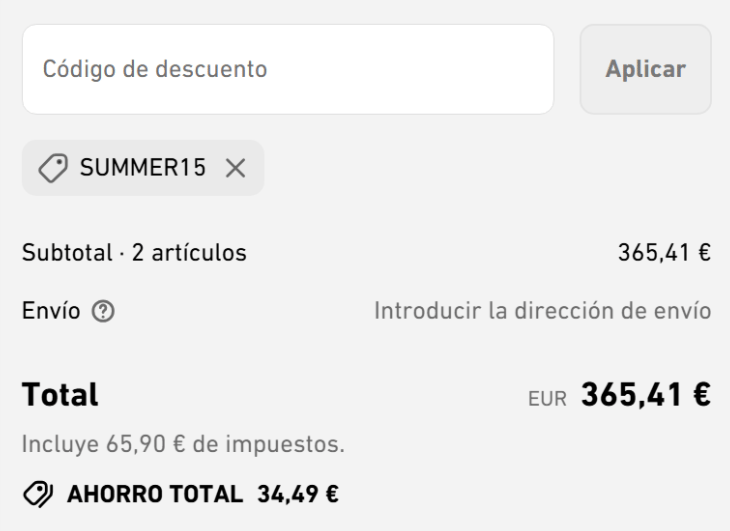
Task: Click the "2 artículos" item count
Action: 189,253
